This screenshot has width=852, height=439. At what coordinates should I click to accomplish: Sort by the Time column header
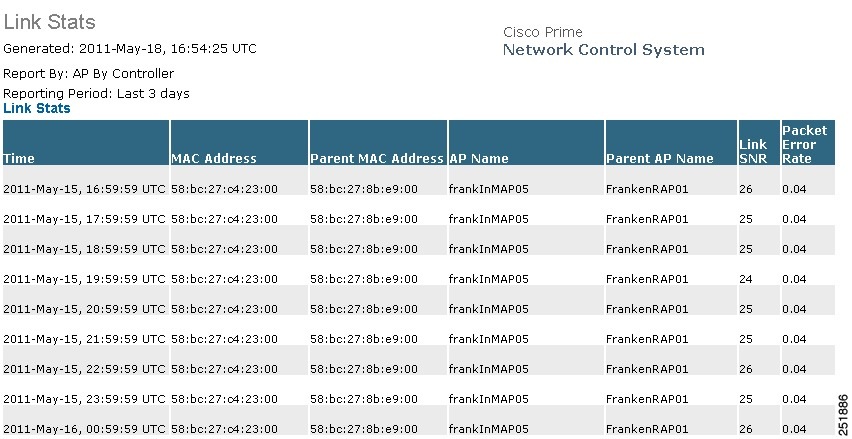[86, 143]
